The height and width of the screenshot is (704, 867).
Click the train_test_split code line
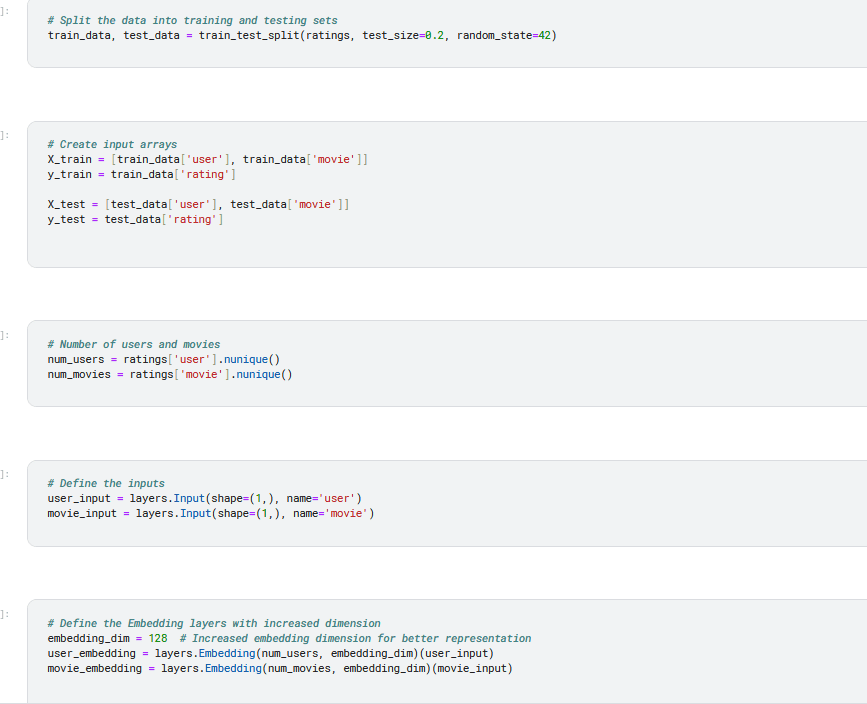[302, 35]
